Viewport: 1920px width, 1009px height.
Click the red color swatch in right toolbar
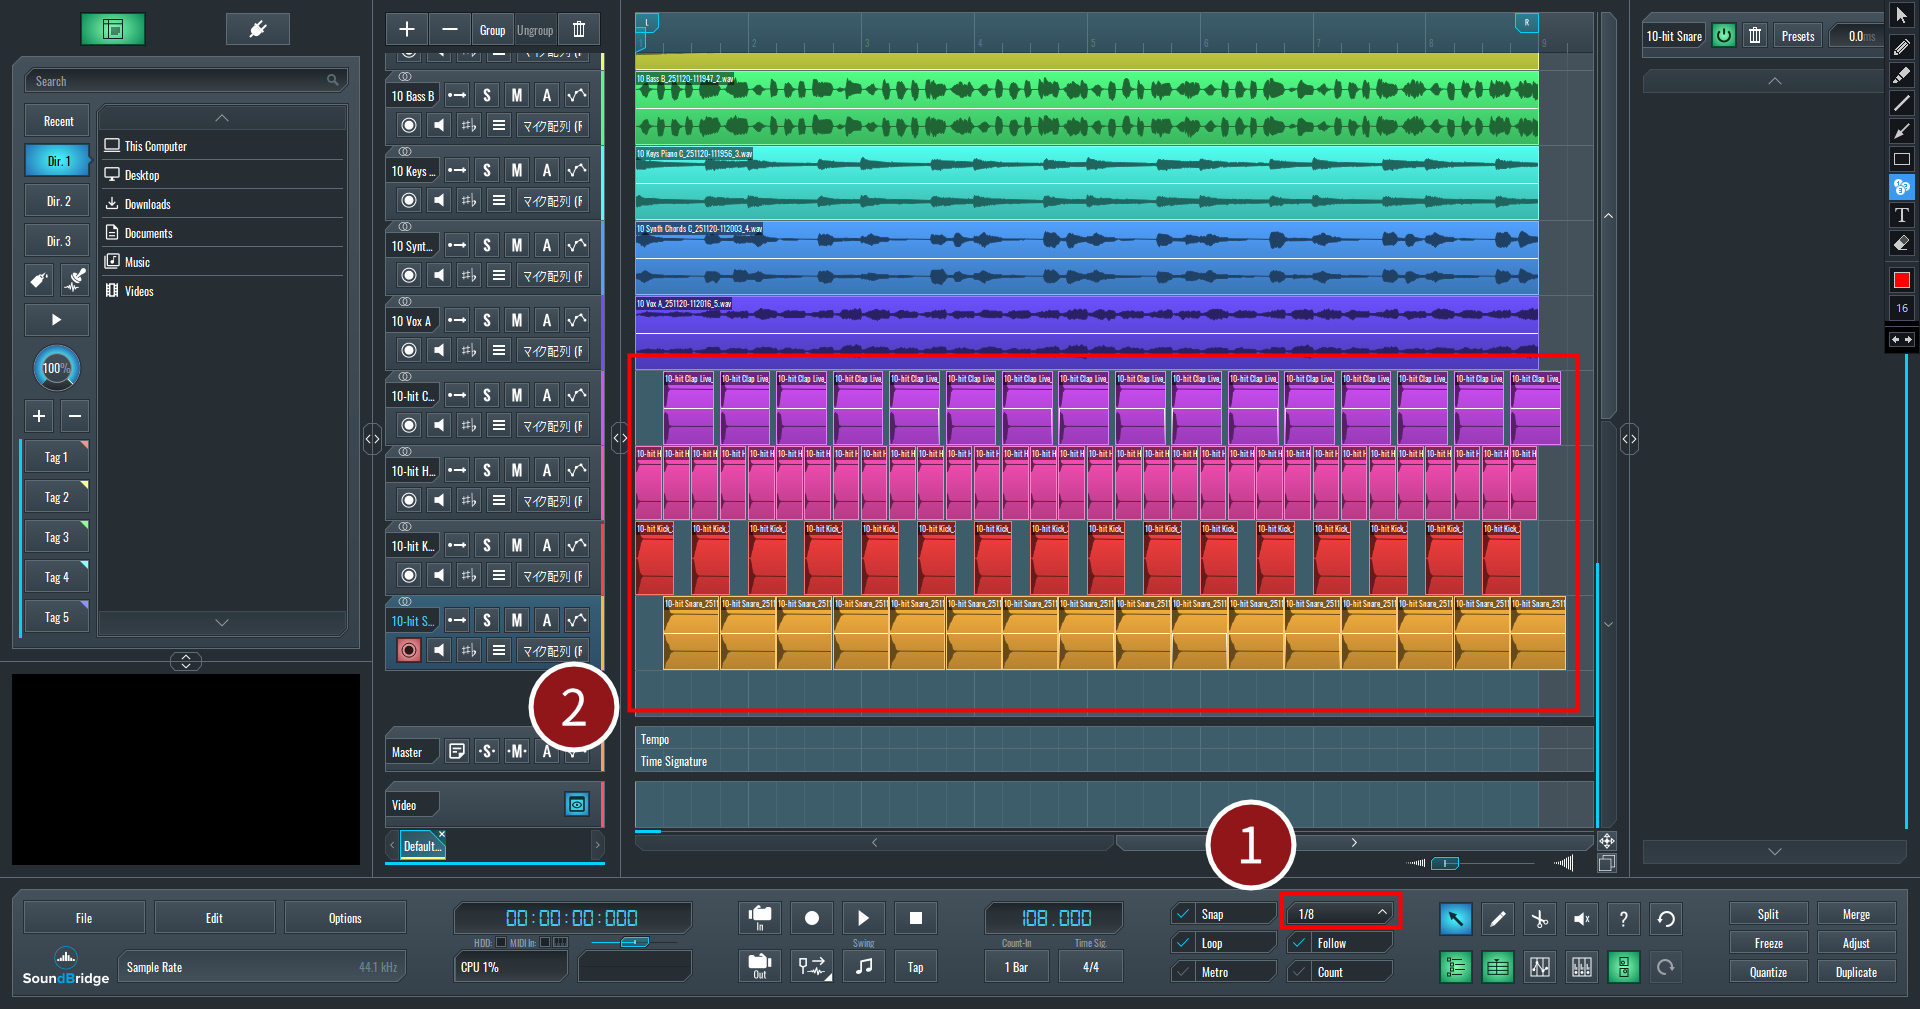tap(1901, 281)
